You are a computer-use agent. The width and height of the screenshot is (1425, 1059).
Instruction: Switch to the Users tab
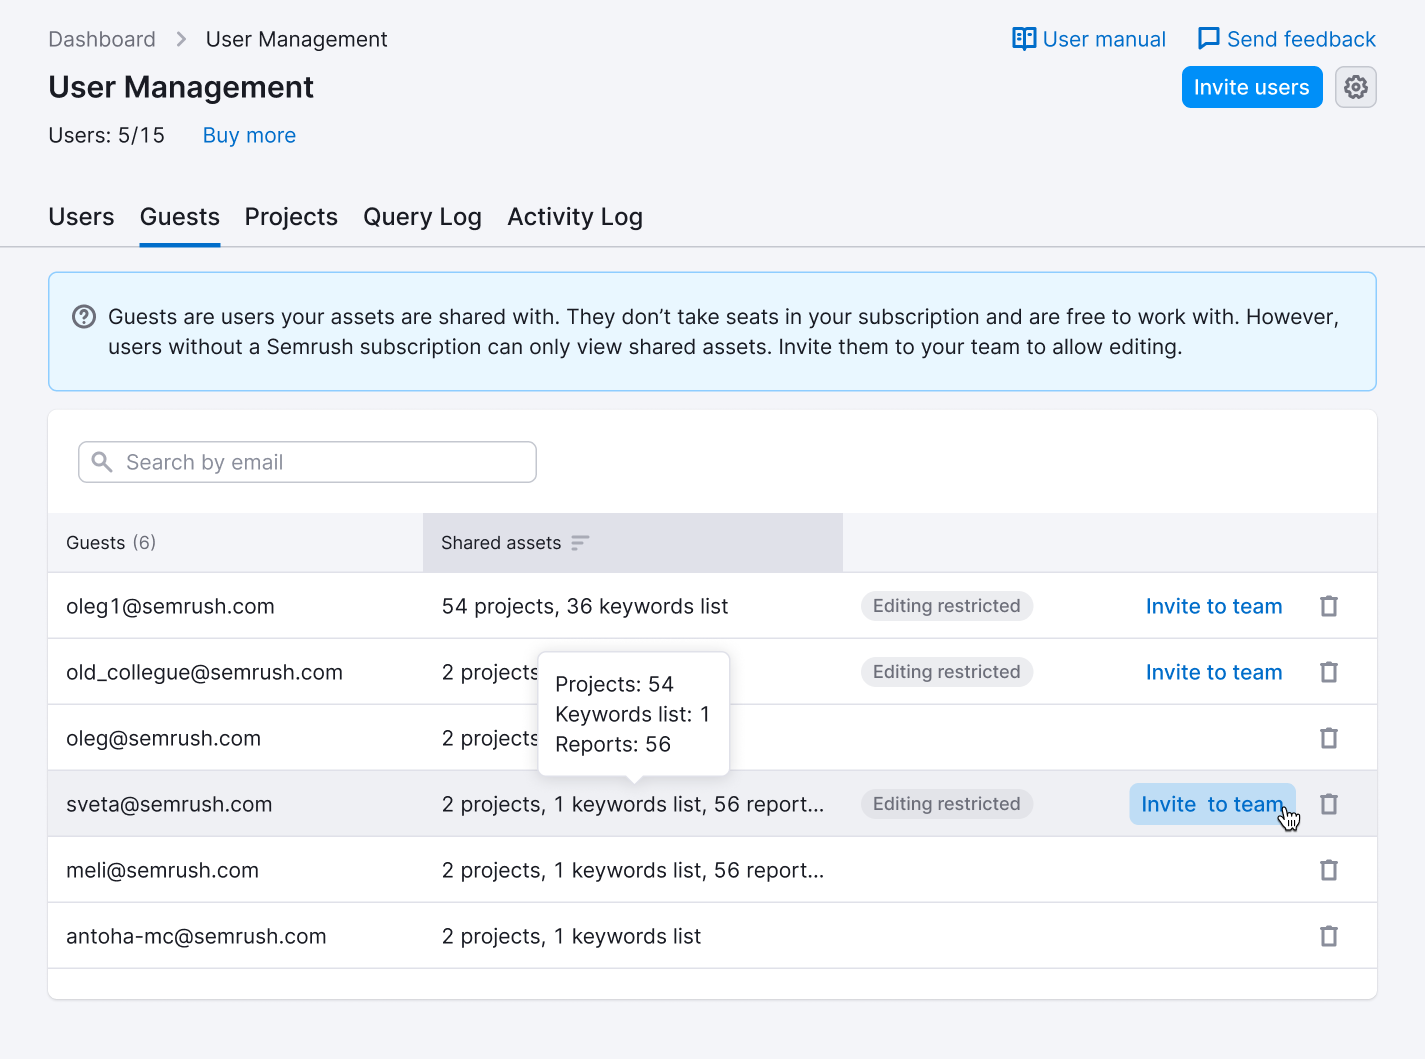pos(81,217)
